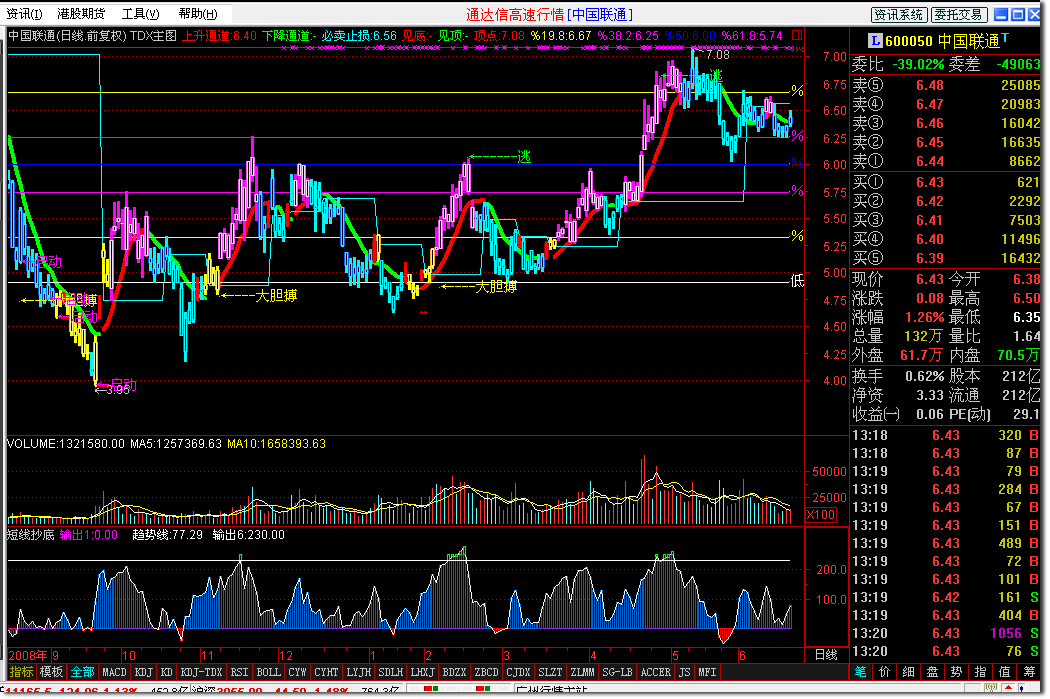This screenshot has width=1050, height=699.
Task: Click the 卖① price 6.44 row
Action: [x=946, y=161]
